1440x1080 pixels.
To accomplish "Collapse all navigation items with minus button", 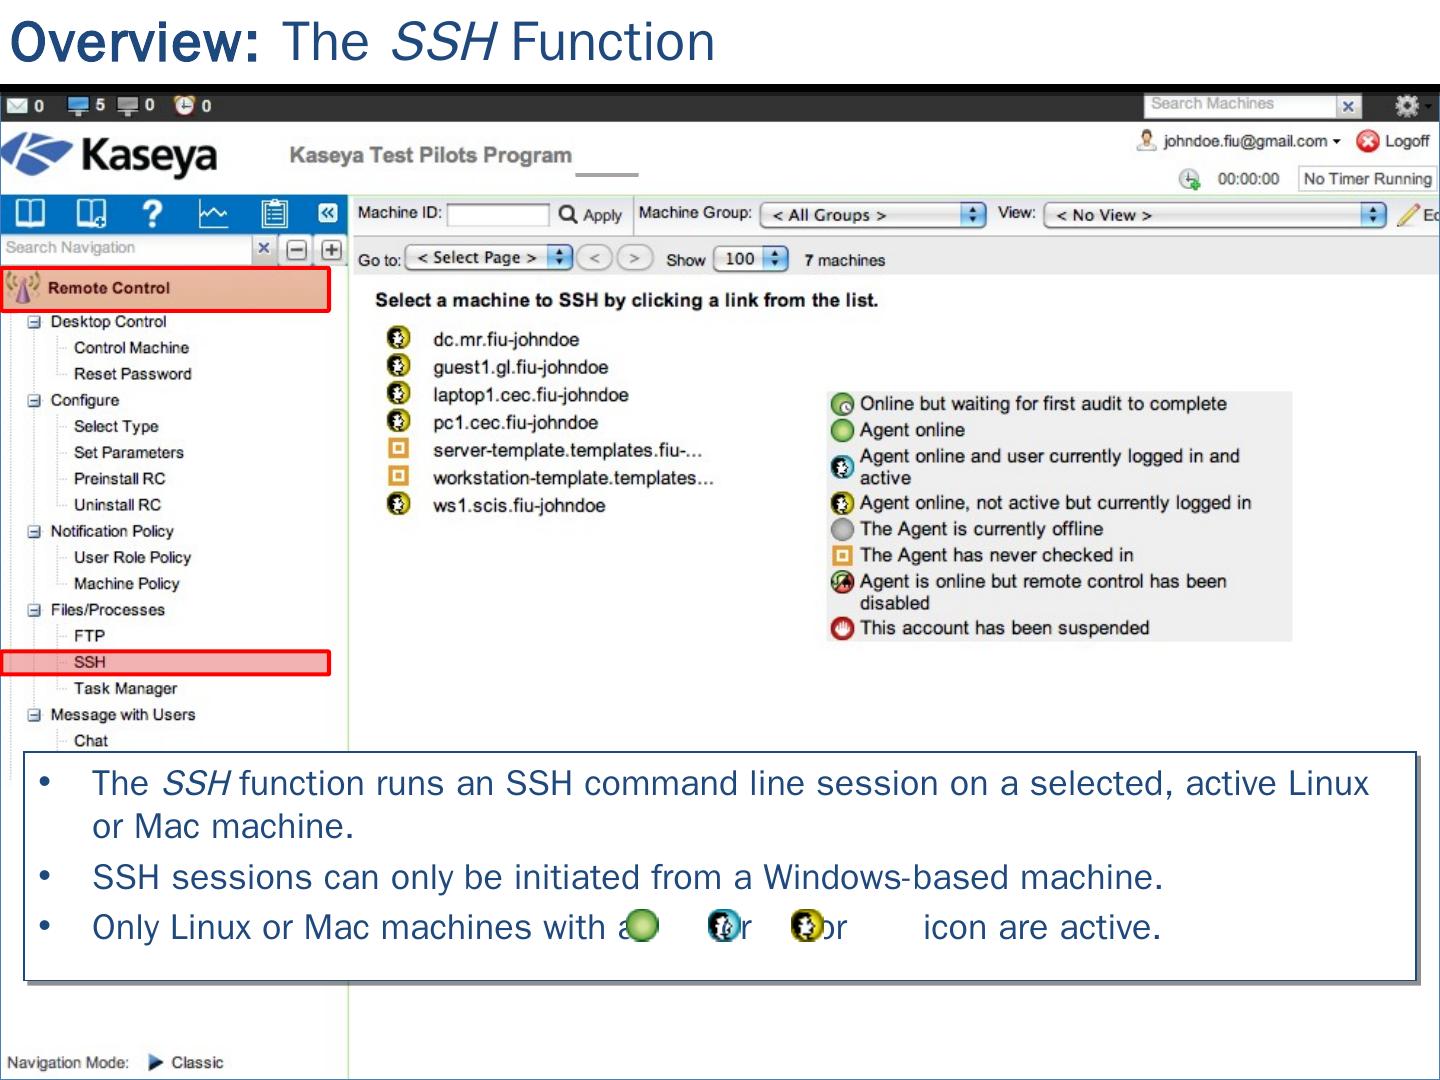I will 297,249.
